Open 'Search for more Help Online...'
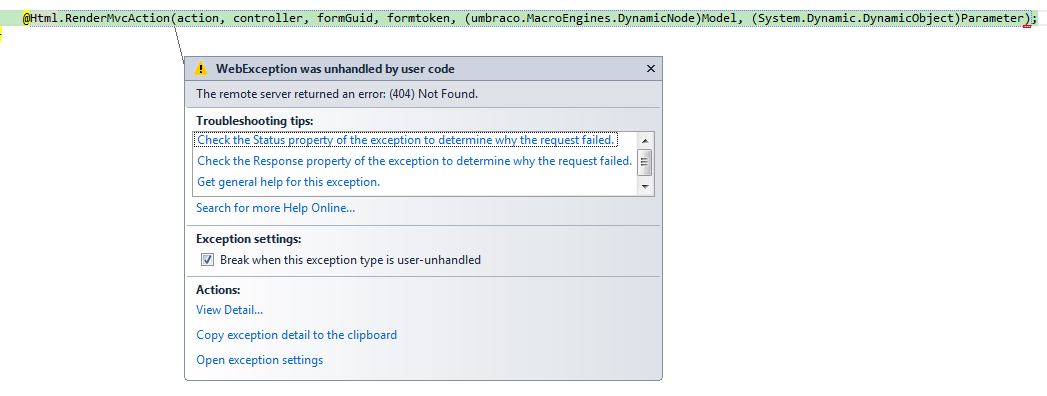Screen dimensions: 1047x396 pyautogui.click(x=275, y=208)
